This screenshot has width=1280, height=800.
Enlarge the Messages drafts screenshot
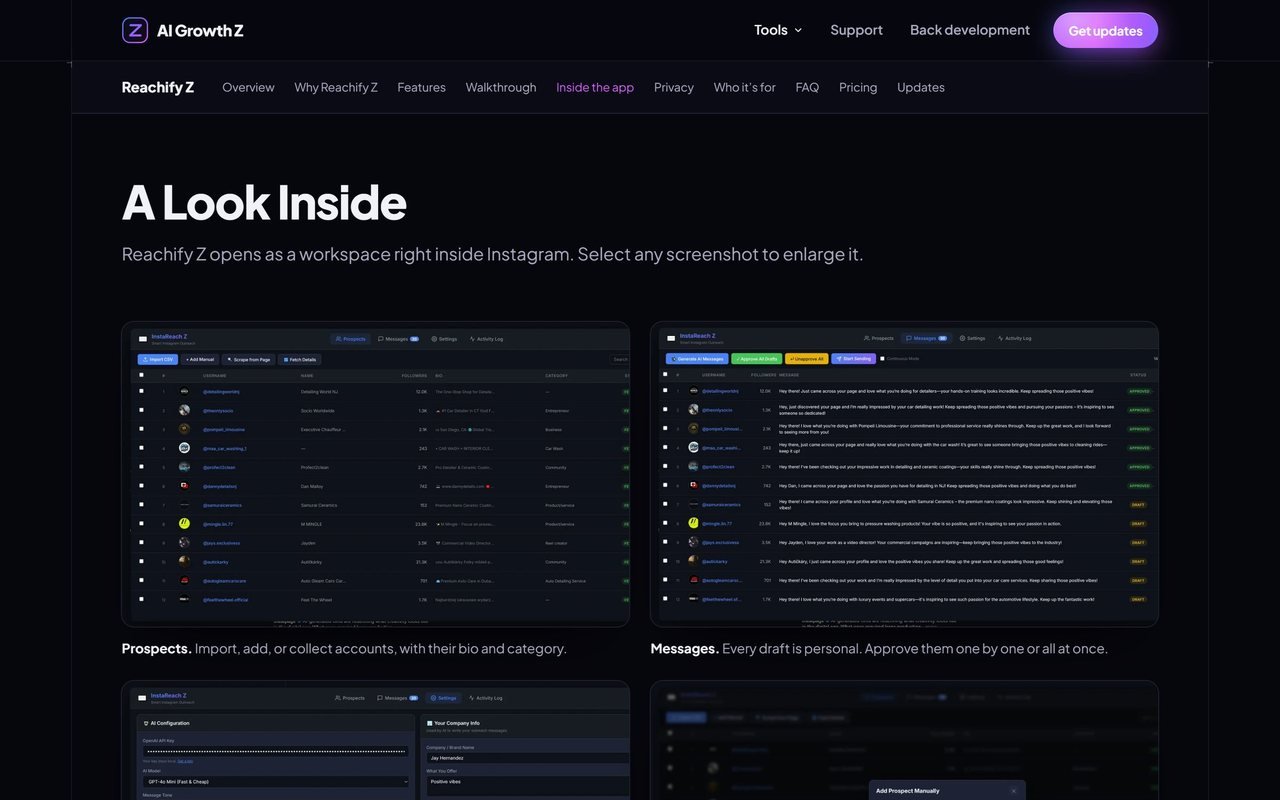coord(905,474)
